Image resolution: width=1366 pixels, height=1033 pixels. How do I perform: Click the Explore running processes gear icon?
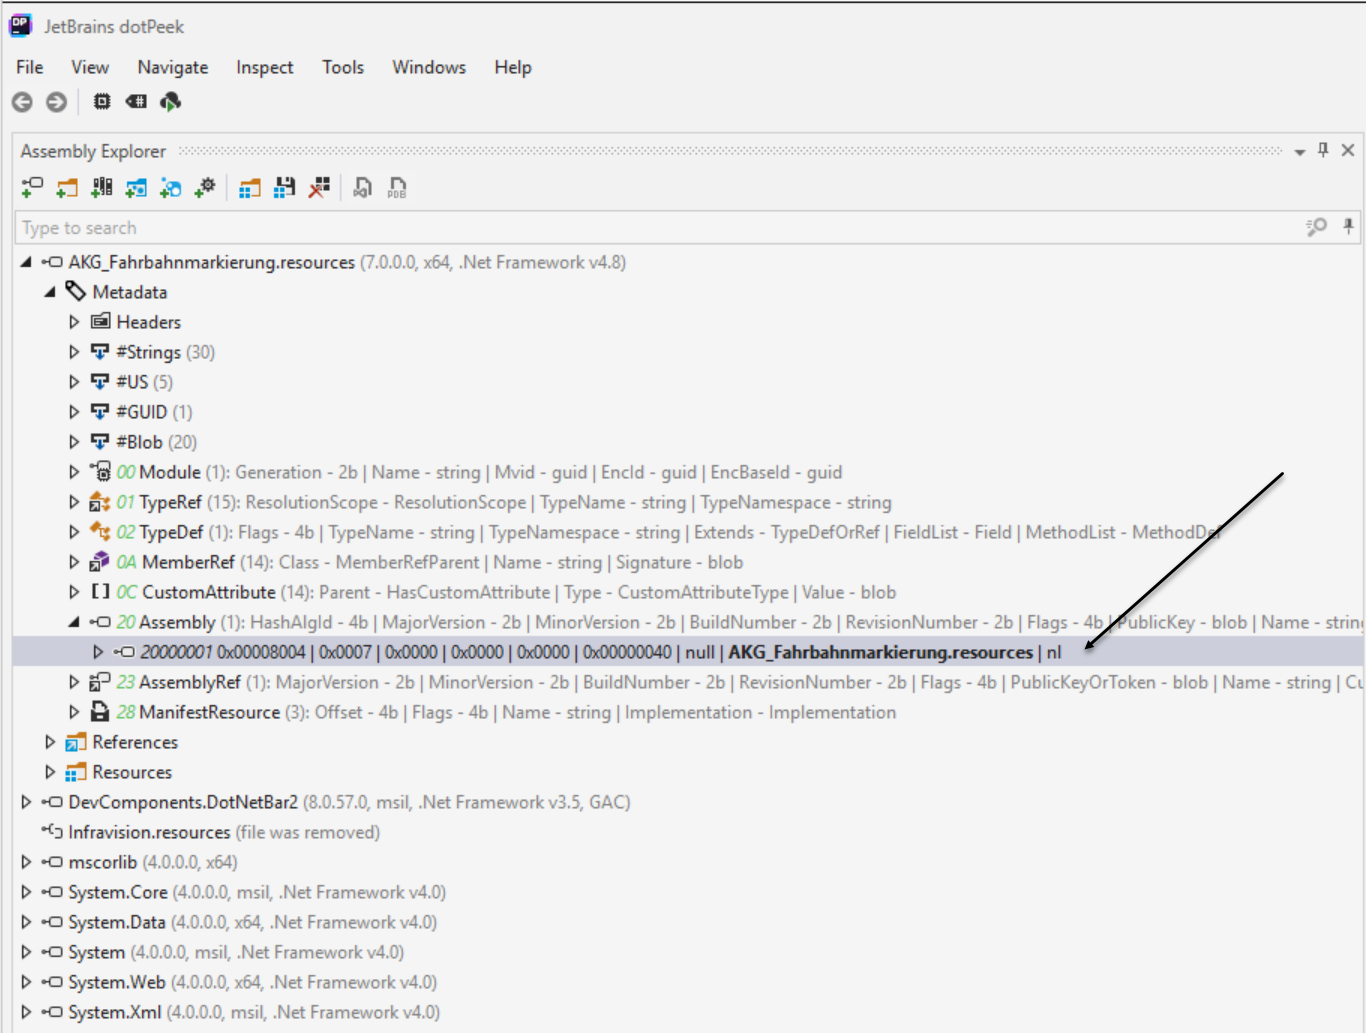coord(205,187)
